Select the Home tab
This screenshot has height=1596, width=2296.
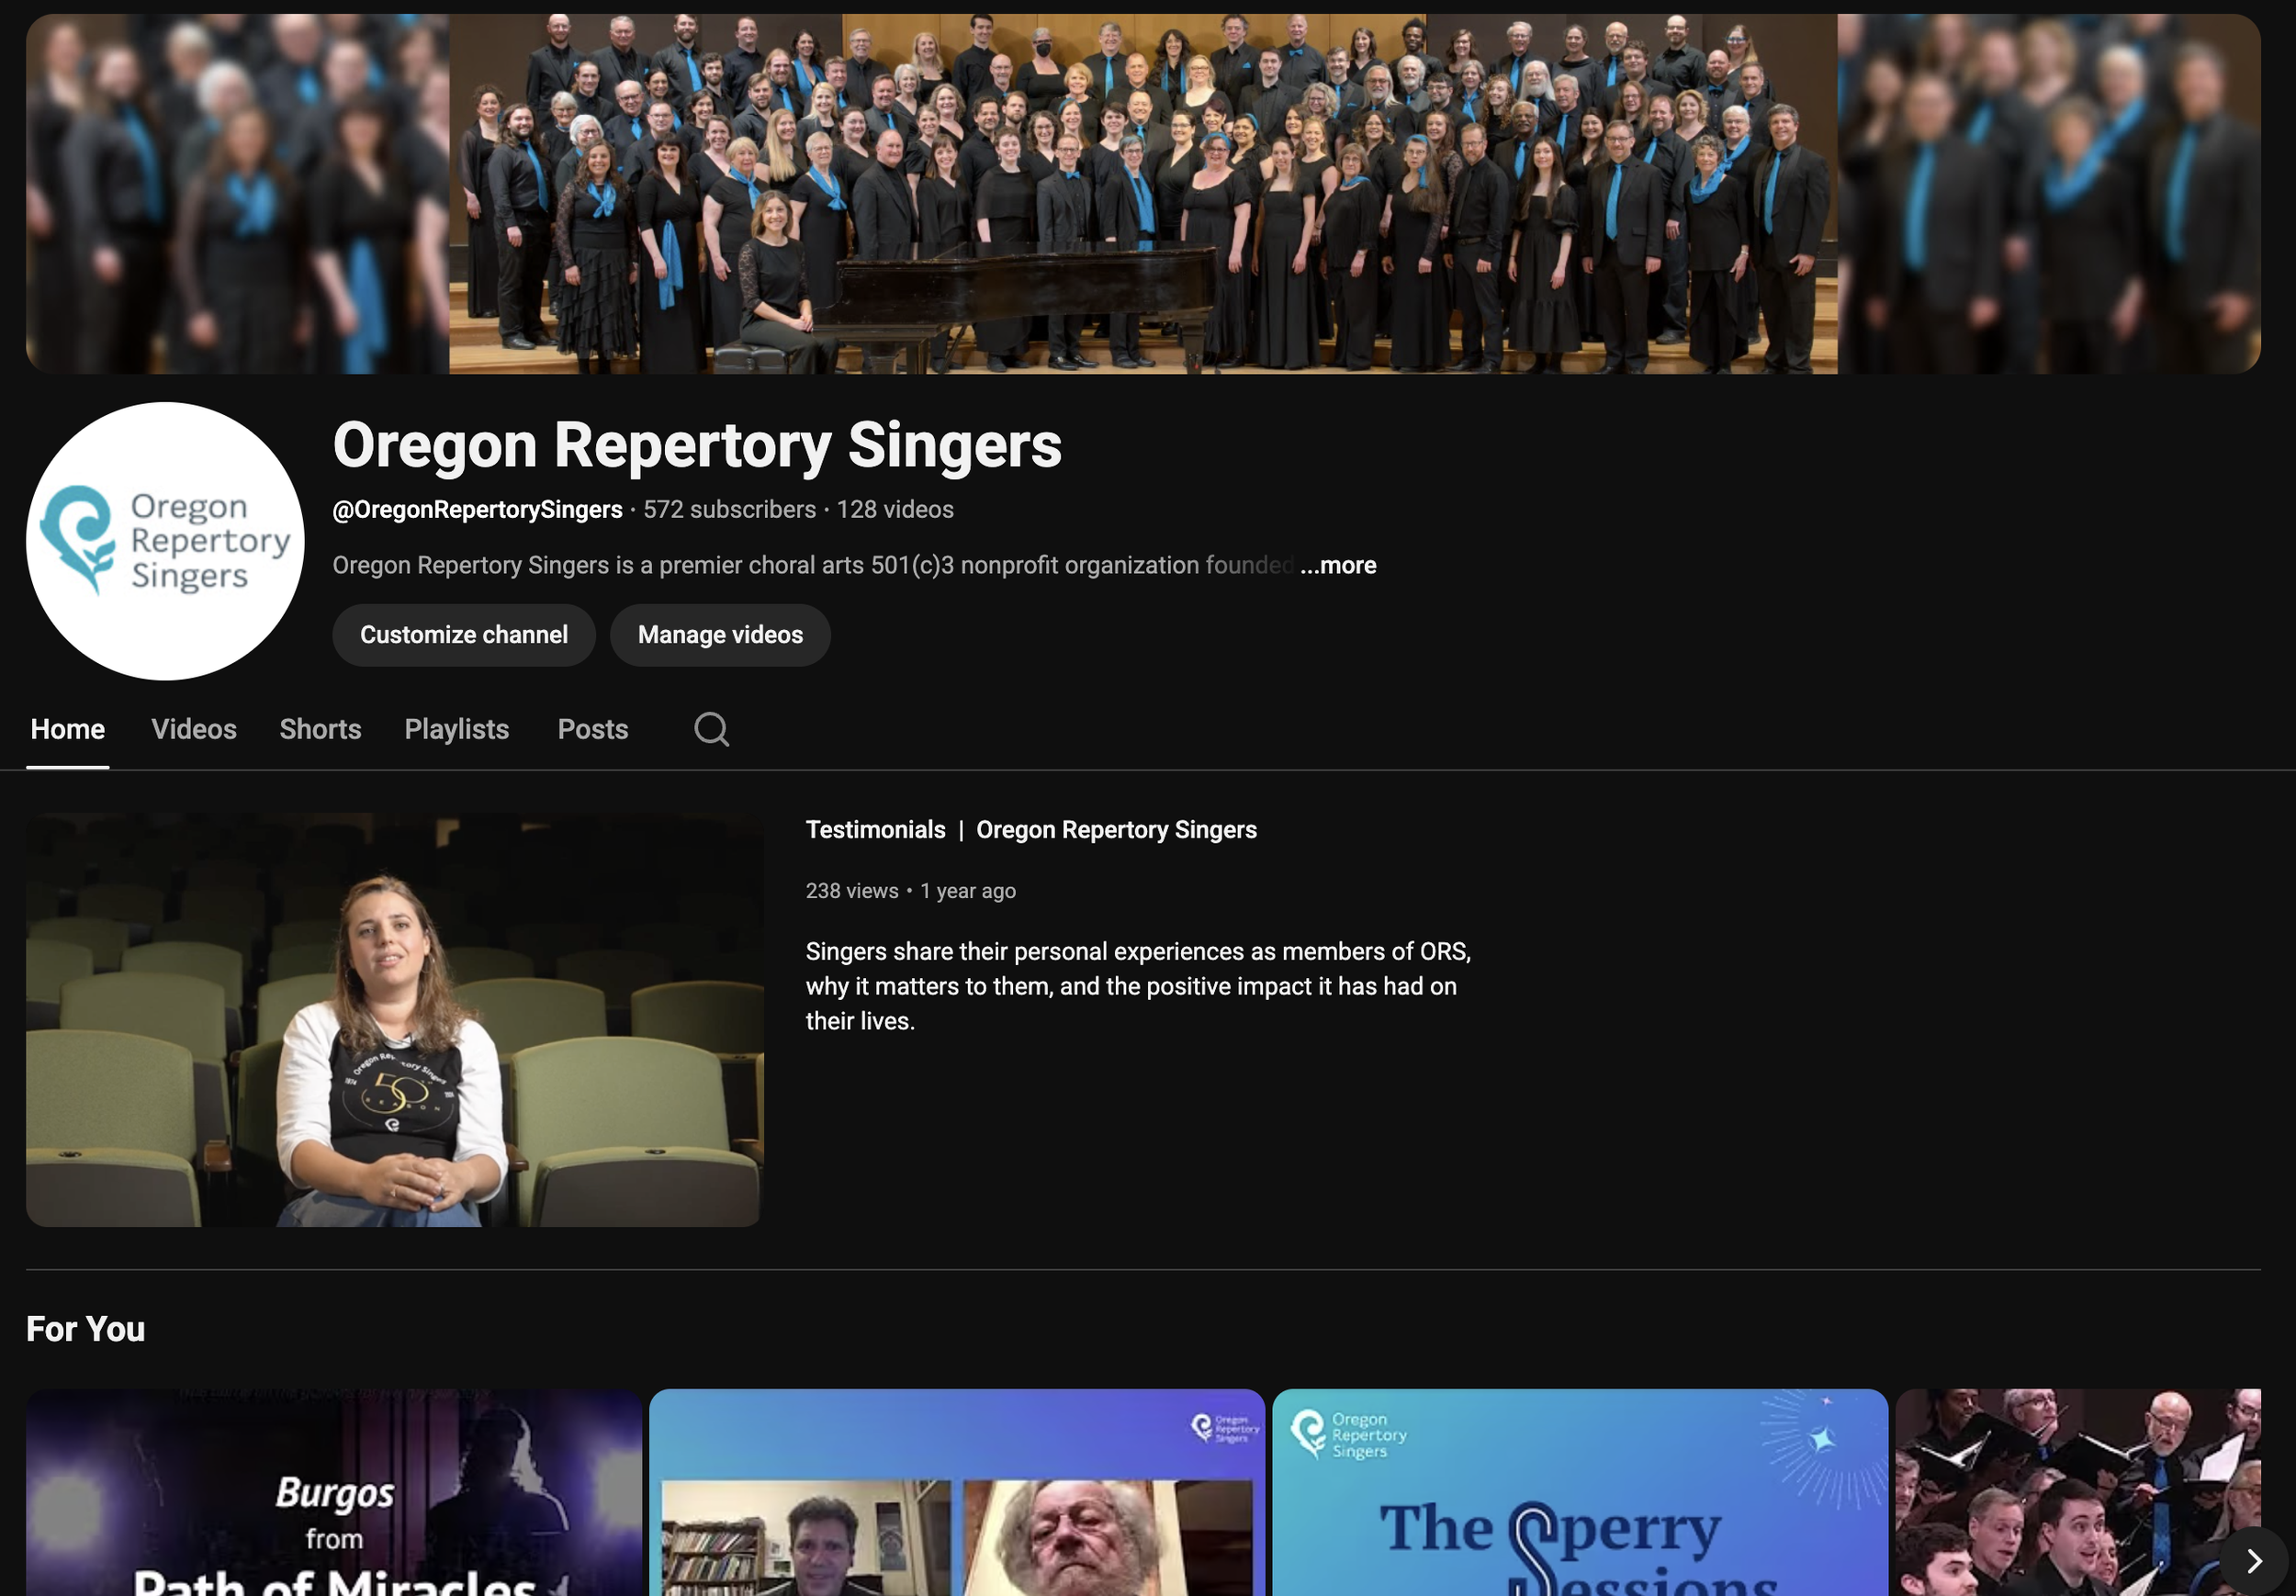click(67, 729)
